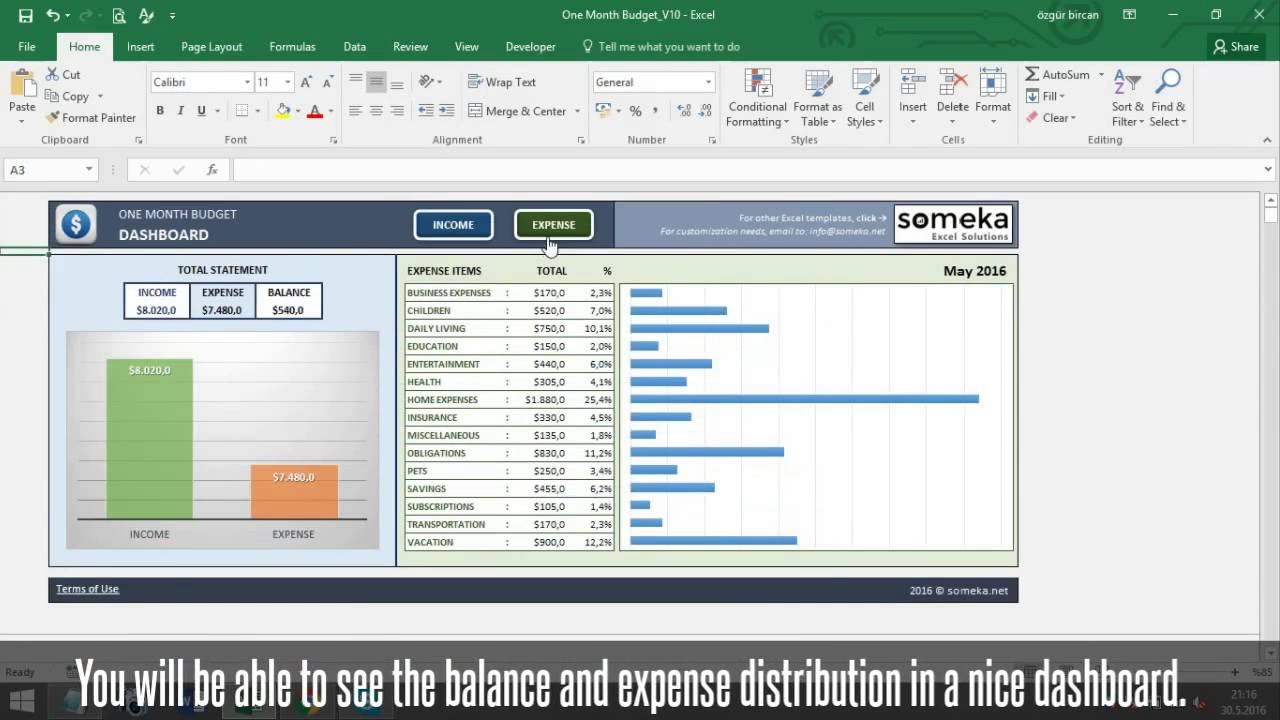Toggle Merge & Center
The height and width of the screenshot is (720, 1280).
(x=518, y=111)
